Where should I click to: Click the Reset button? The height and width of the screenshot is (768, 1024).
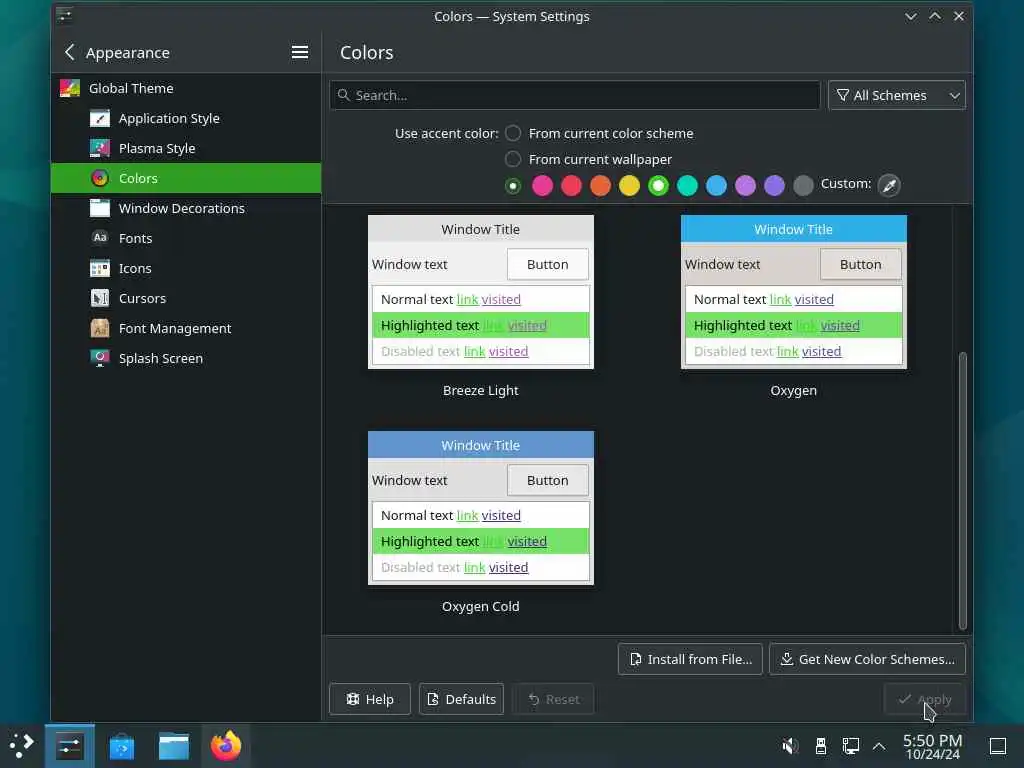click(553, 699)
